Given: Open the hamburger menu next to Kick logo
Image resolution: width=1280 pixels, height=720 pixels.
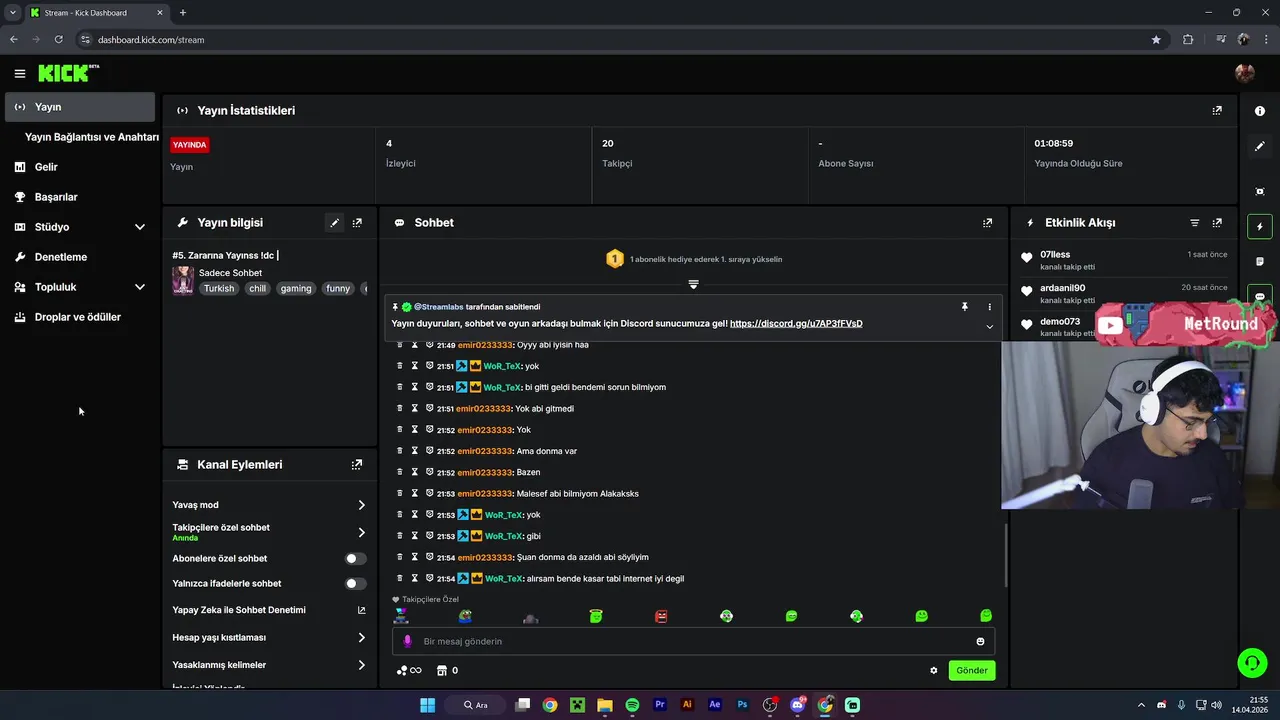Looking at the screenshot, I should (x=19, y=73).
